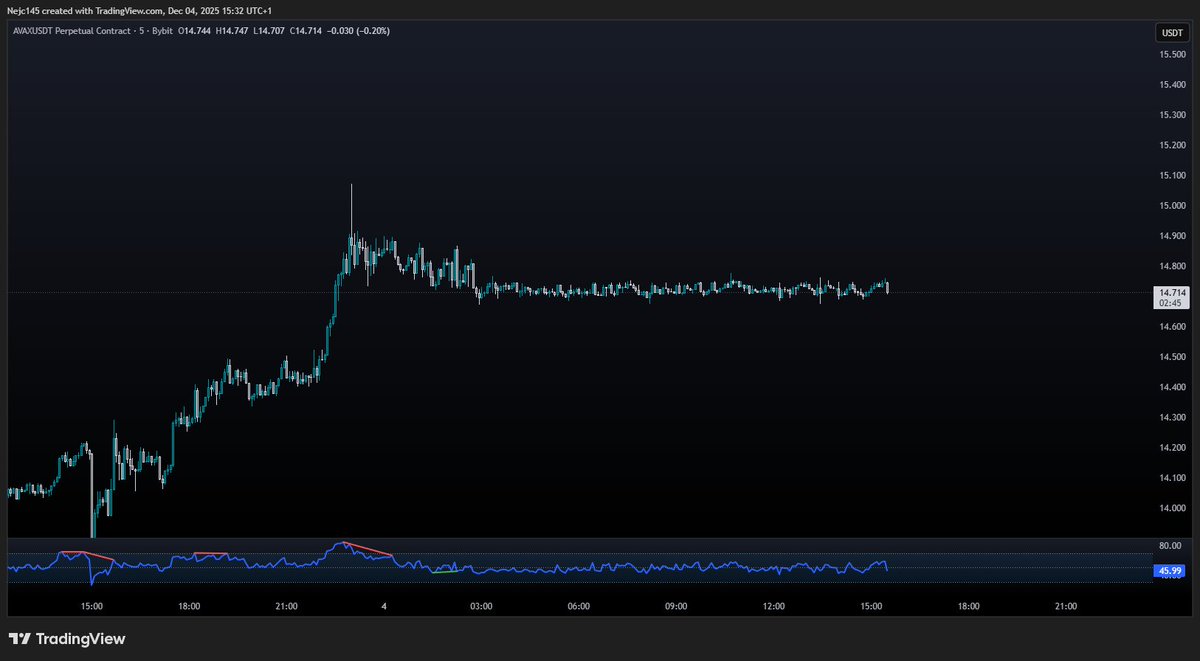Click the 14.500 price axis label
The width and height of the screenshot is (1200, 661).
pos(1171,357)
